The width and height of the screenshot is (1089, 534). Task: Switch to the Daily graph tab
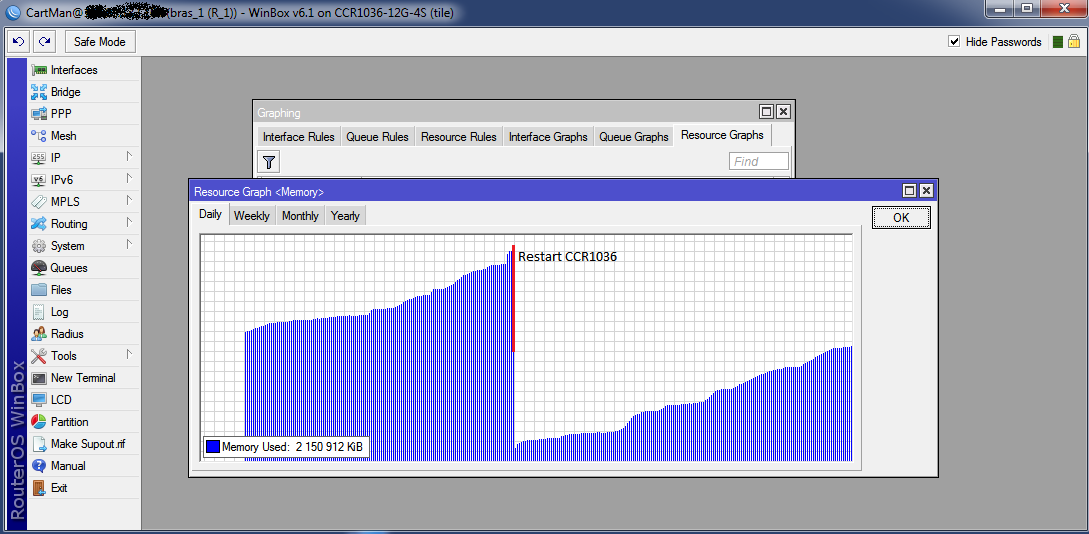(210, 215)
